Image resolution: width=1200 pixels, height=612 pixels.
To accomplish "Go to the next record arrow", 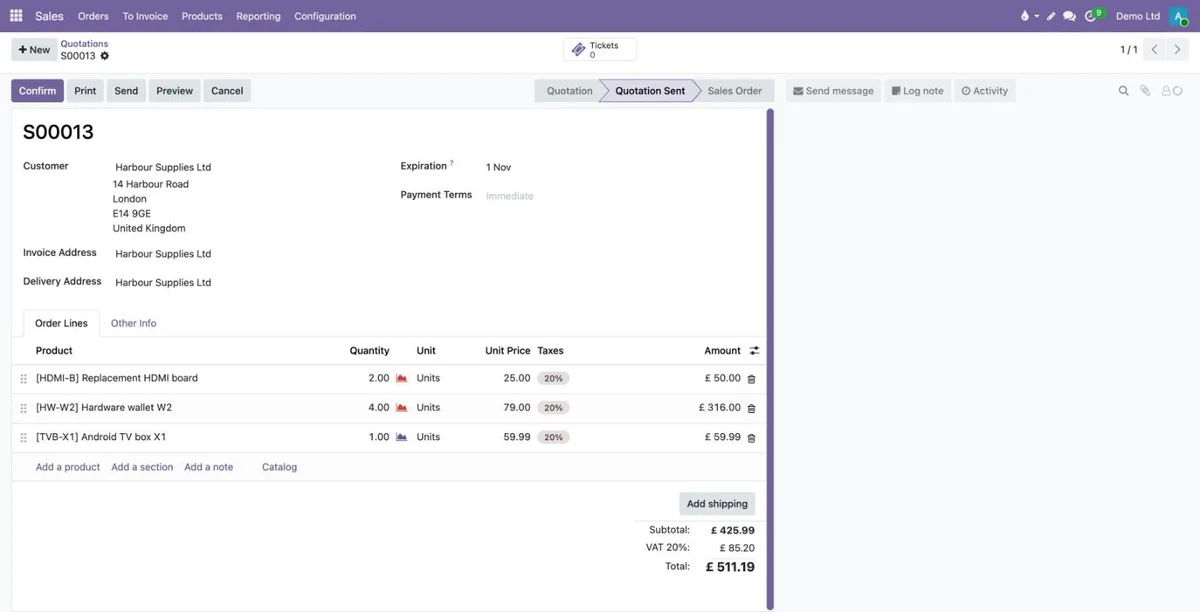I will pyautogui.click(x=1177, y=49).
